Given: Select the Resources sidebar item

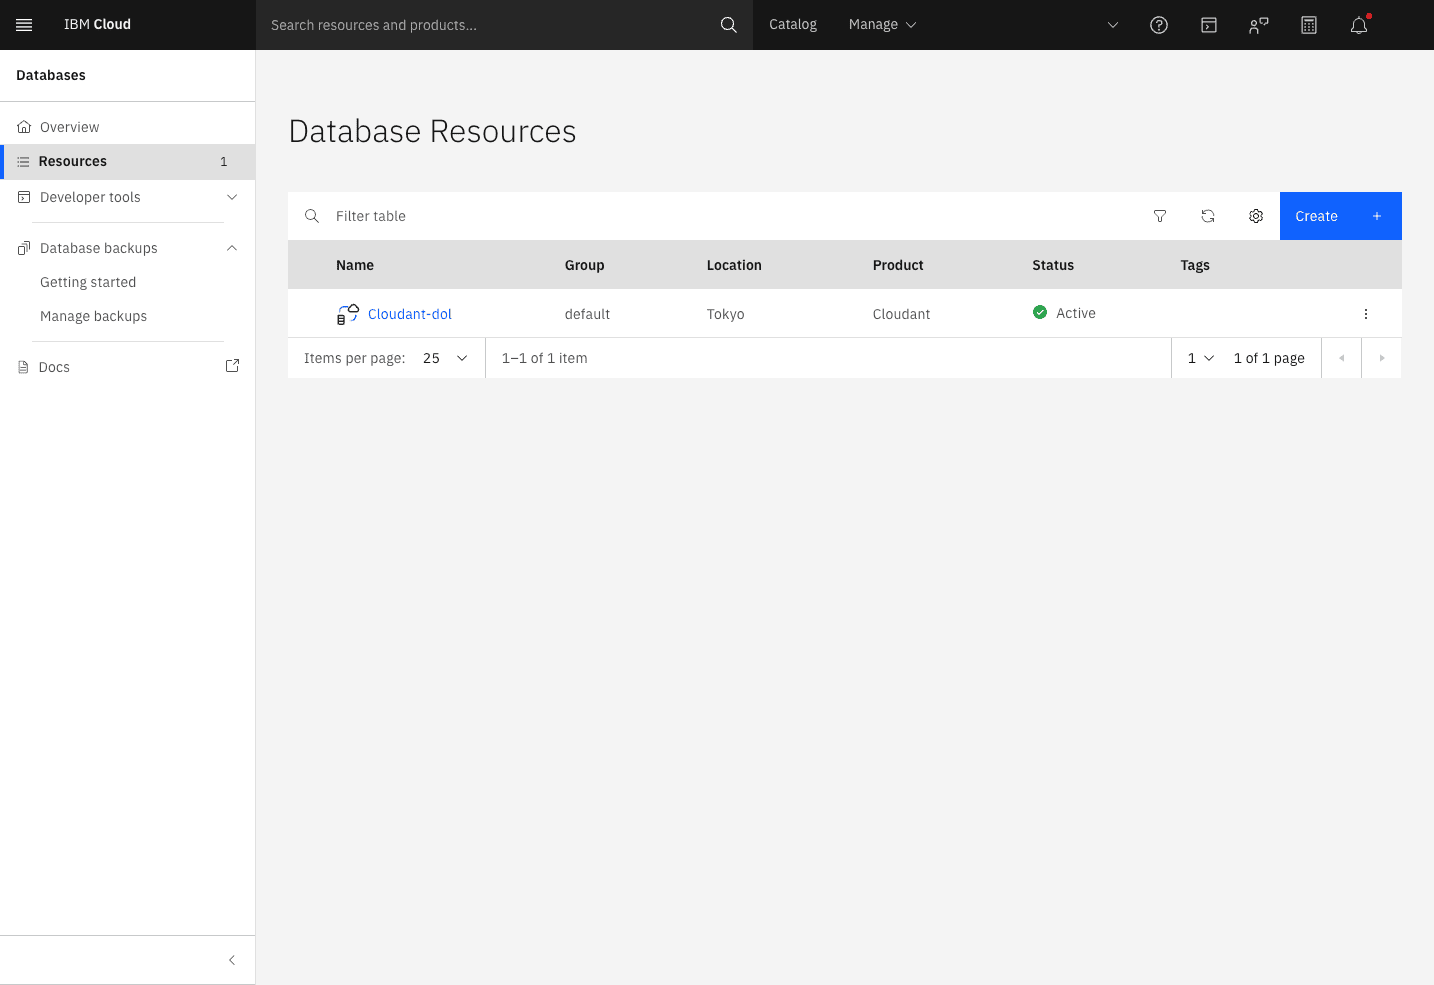Looking at the screenshot, I should click(x=128, y=162).
